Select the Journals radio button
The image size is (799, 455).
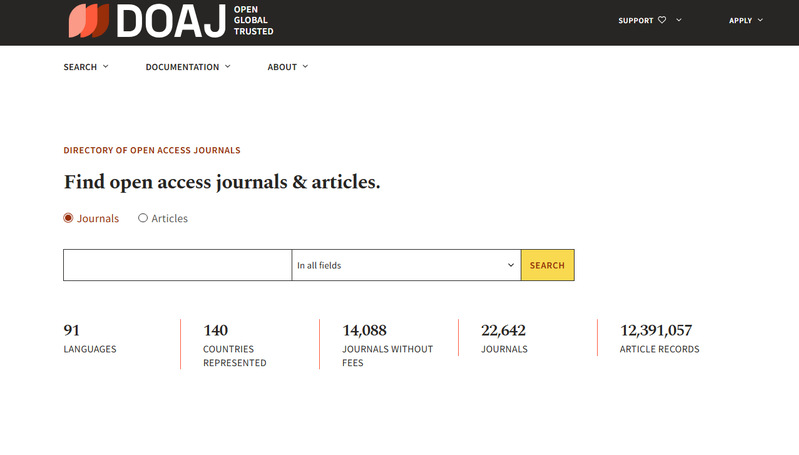[x=68, y=218]
